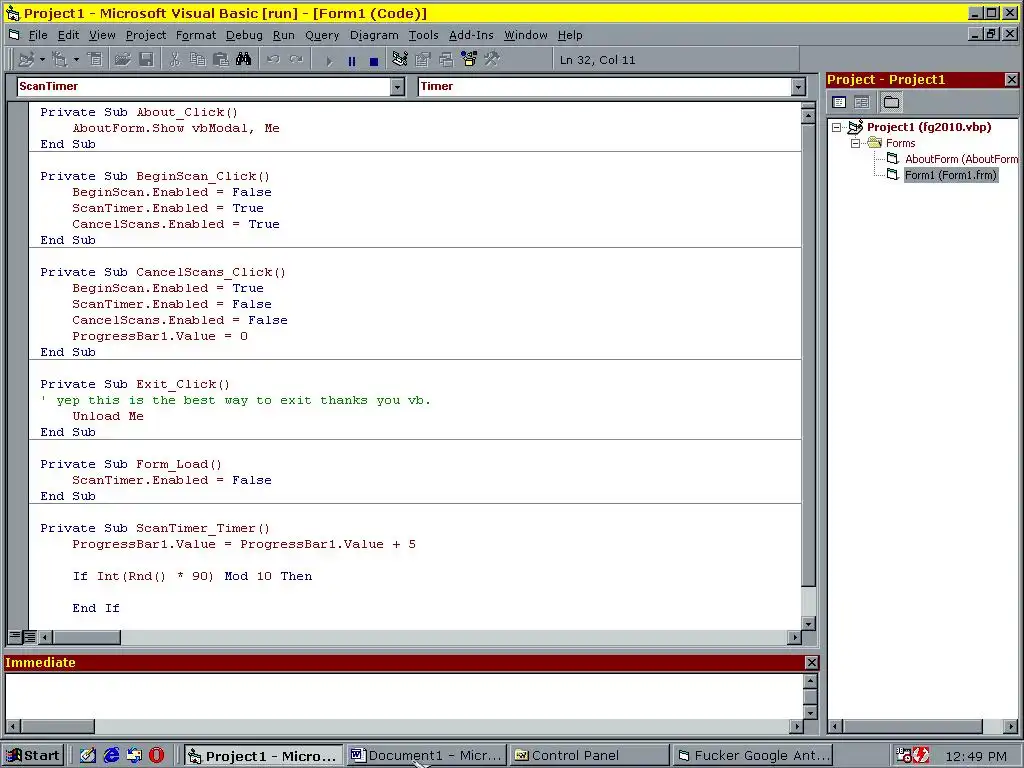Click View Object icon in Project panel
1024x768 pixels.
pyautogui.click(x=862, y=102)
